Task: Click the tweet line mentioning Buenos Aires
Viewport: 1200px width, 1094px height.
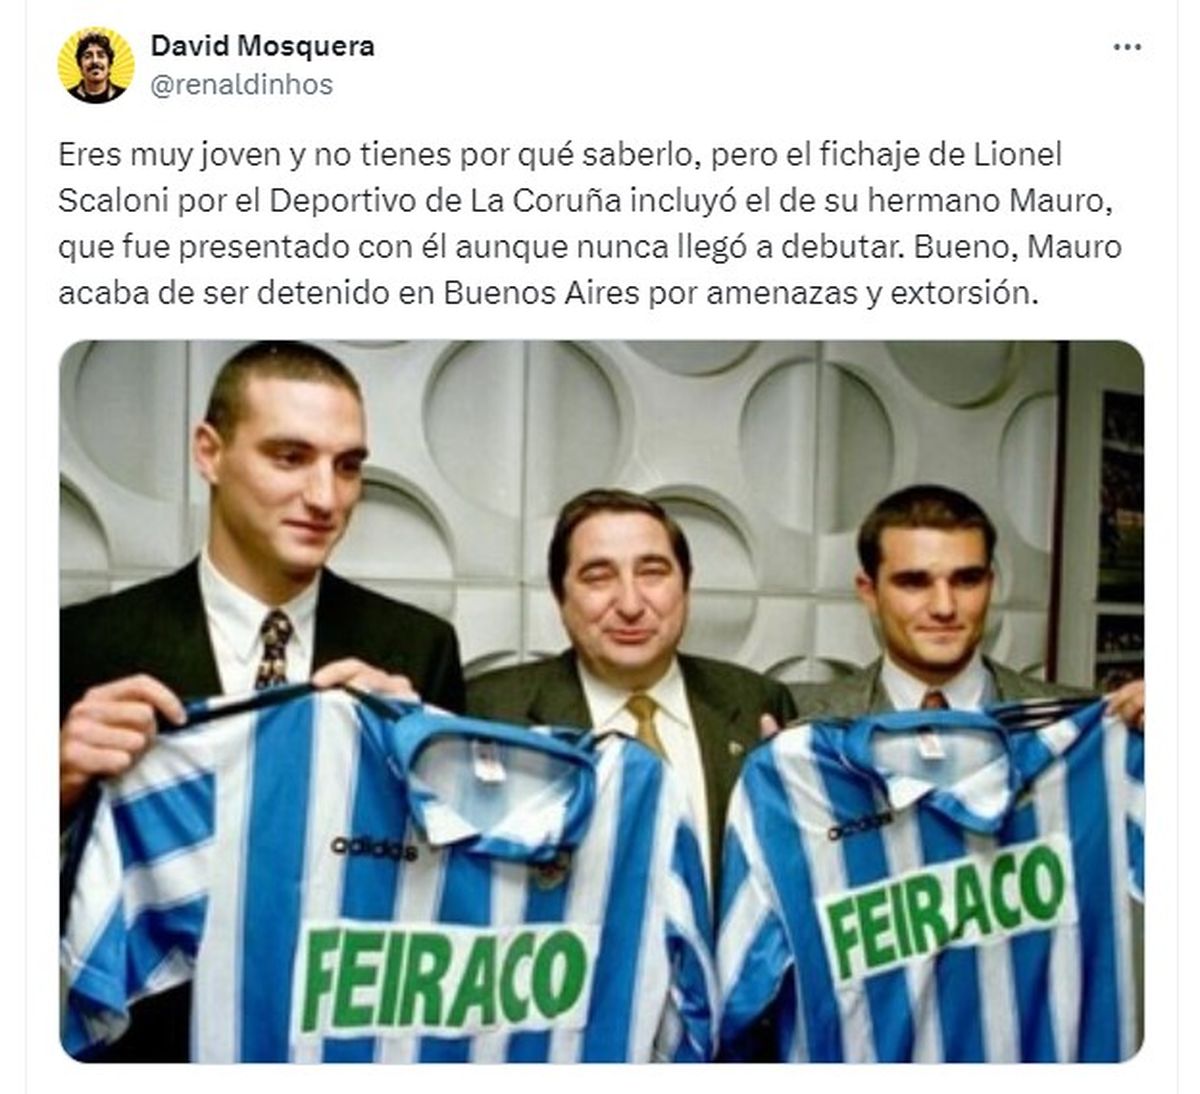Action: [544, 293]
